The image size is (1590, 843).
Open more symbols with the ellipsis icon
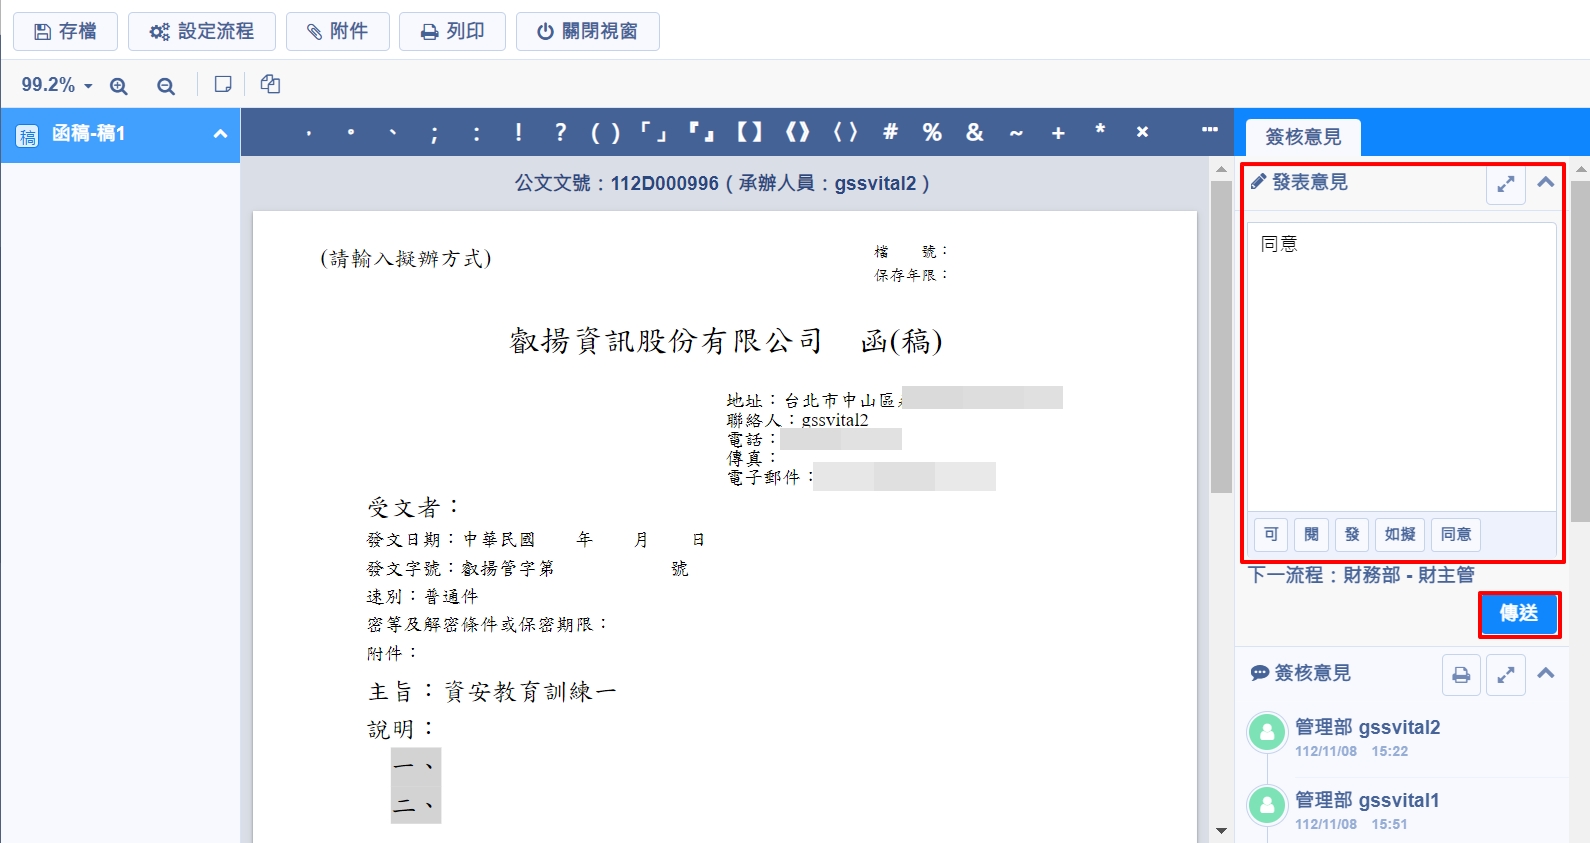(1210, 130)
